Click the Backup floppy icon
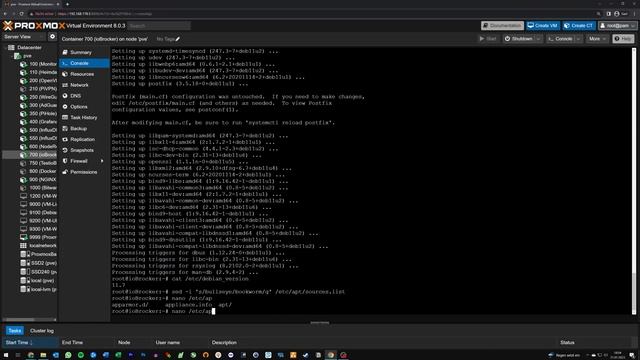The width and height of the screenshot is (640, 360). 65,129
